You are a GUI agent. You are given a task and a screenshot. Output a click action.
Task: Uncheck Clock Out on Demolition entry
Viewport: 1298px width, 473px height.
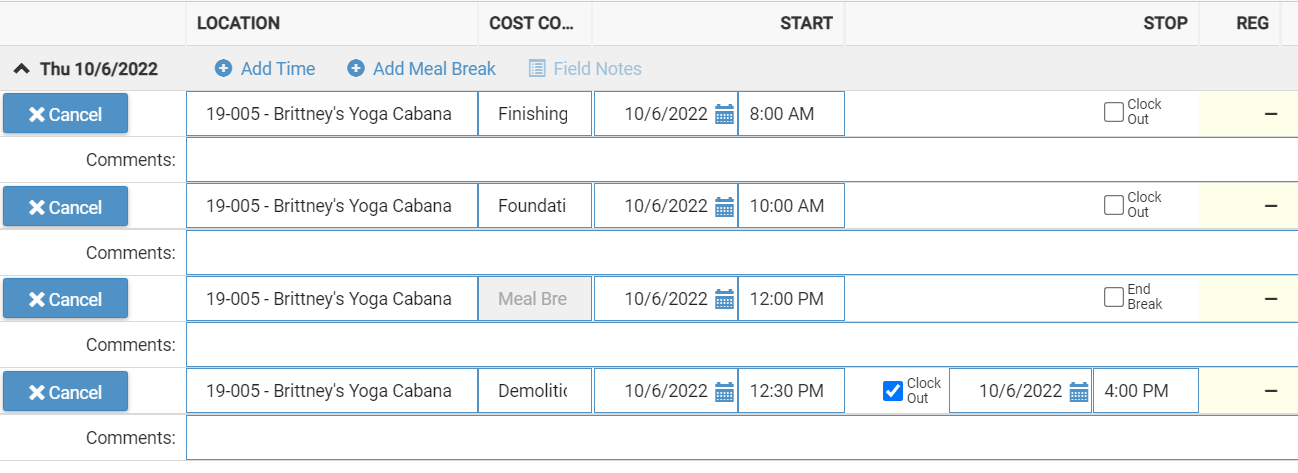click(x=893, y=391)
